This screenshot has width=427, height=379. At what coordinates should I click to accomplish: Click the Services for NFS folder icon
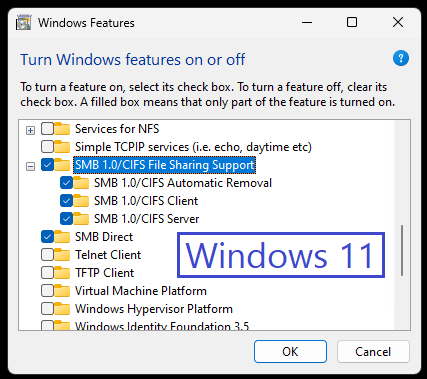62,129
